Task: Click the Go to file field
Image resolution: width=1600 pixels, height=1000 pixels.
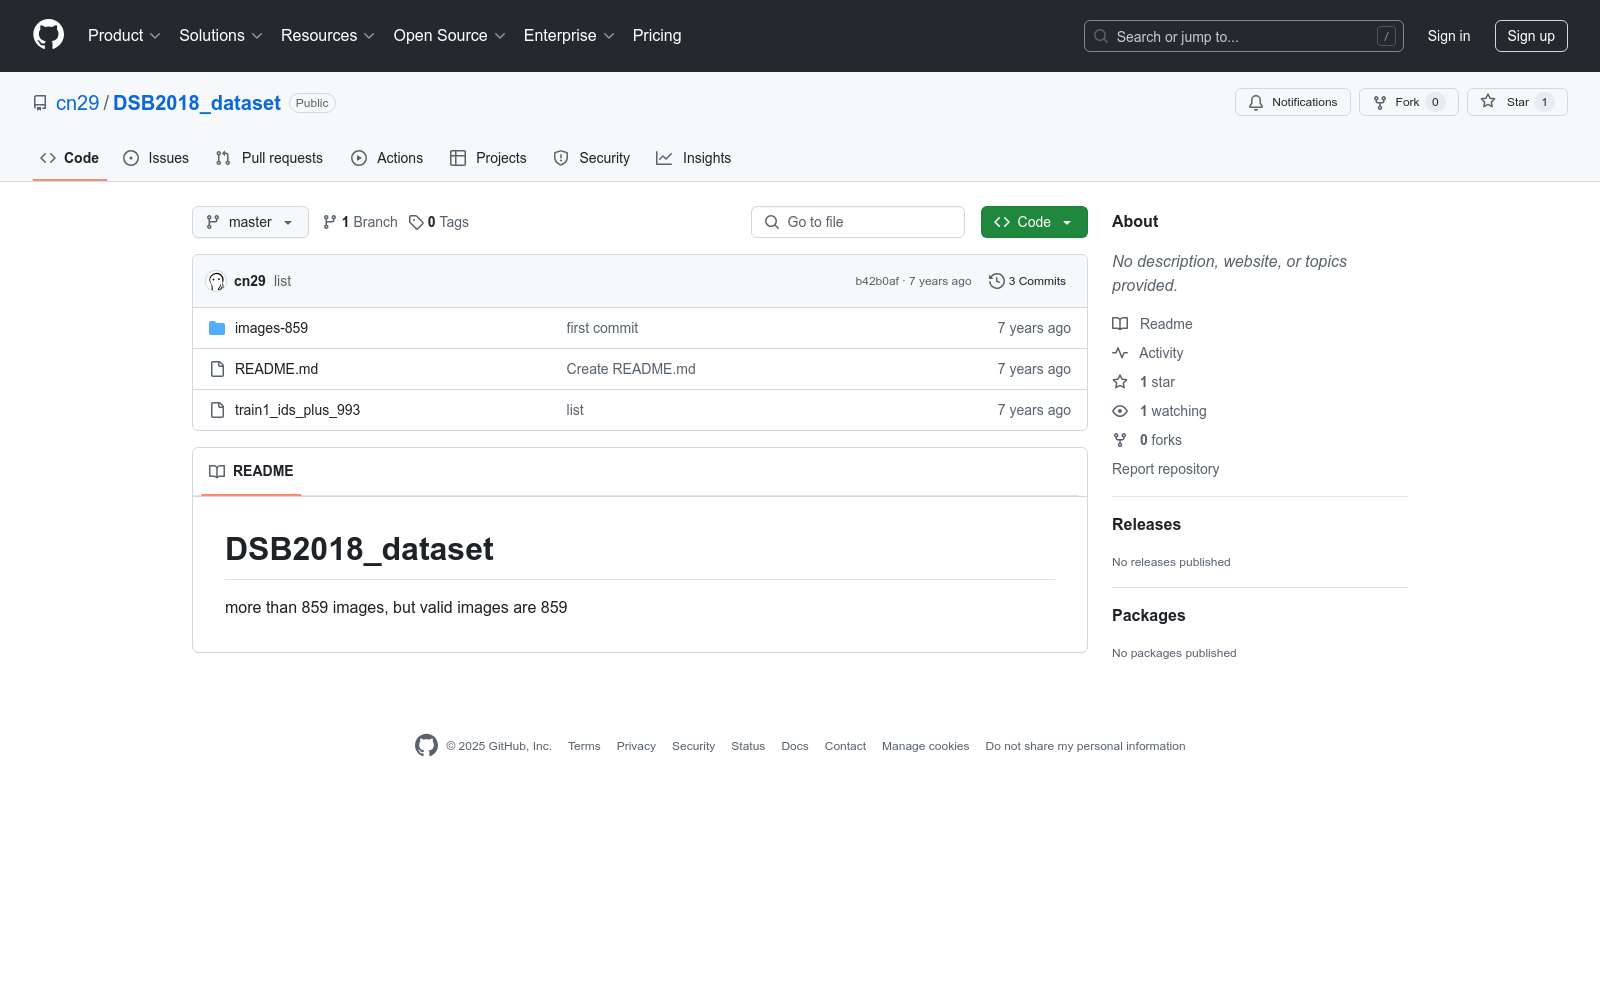Action: pos(858,222)
